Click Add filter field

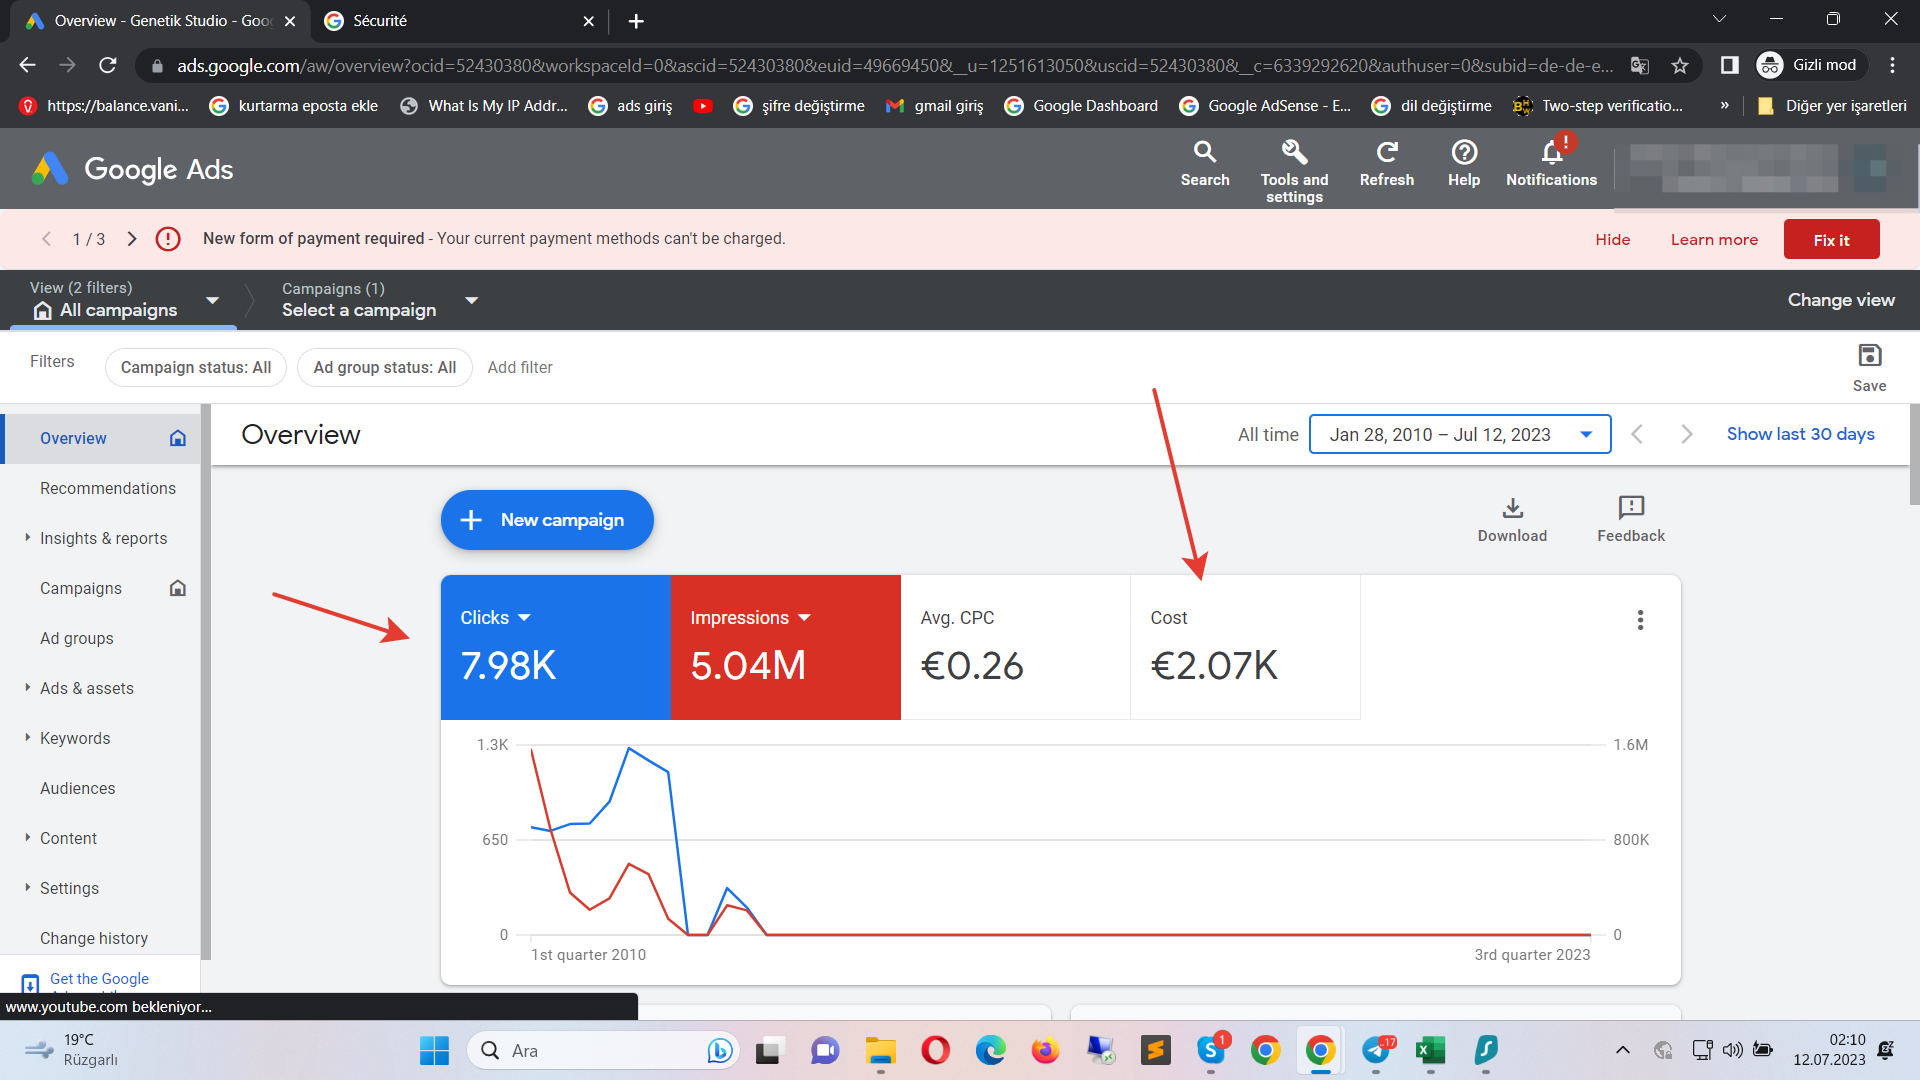pyautogui.click(x=520, y=367)
